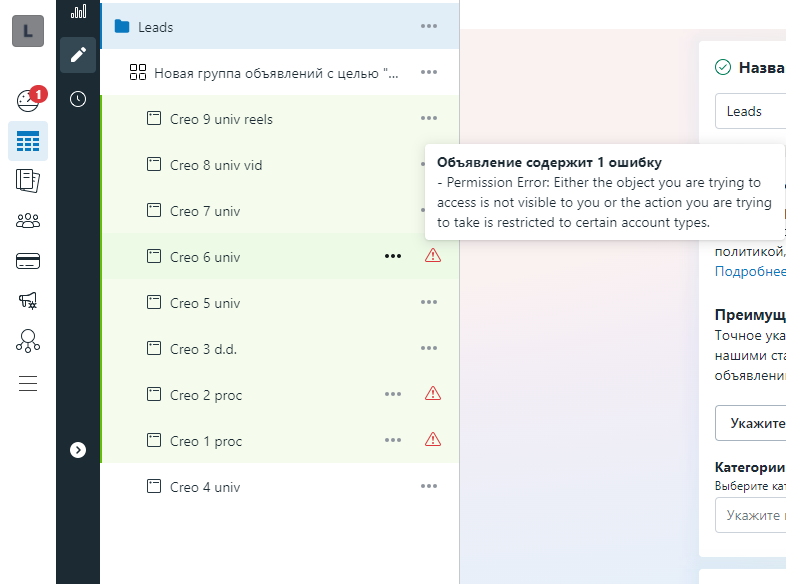This screenshot has width=786, height=584.
Task: Open the all tools hamburger menu
Action: tap(28, 383)
